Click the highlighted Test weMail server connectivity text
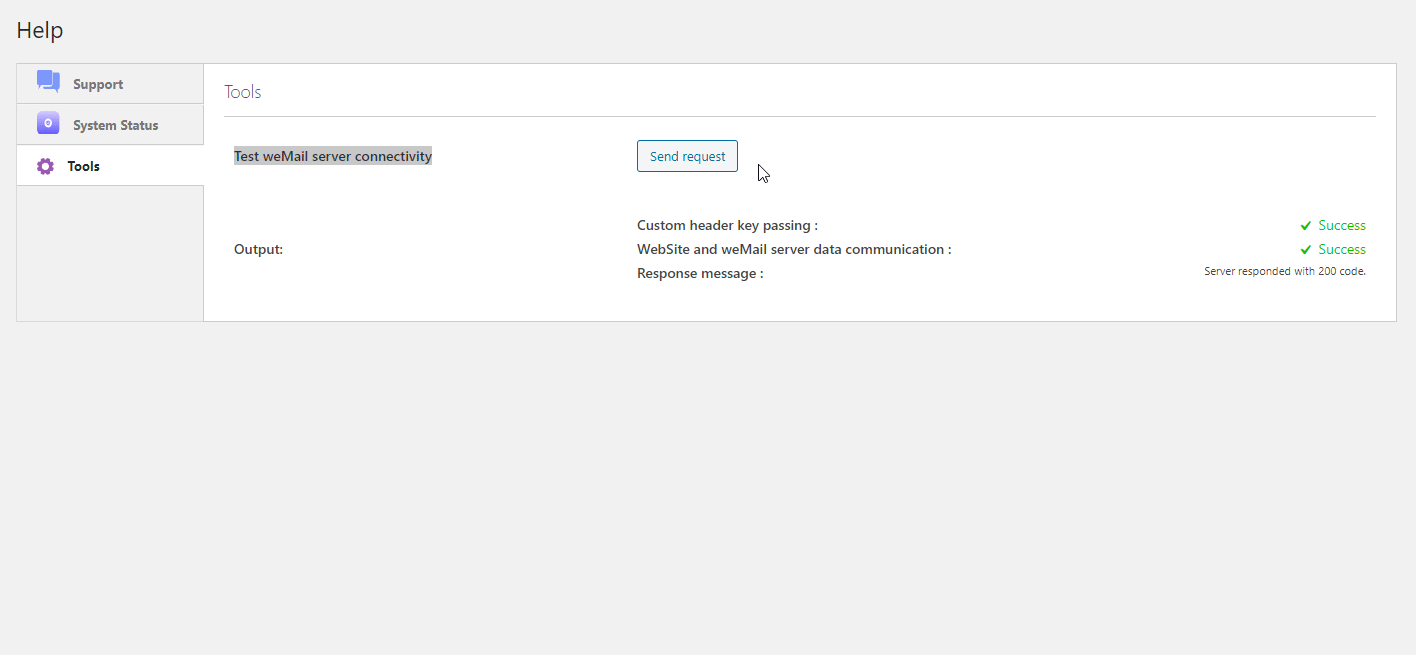 point(332,156)
